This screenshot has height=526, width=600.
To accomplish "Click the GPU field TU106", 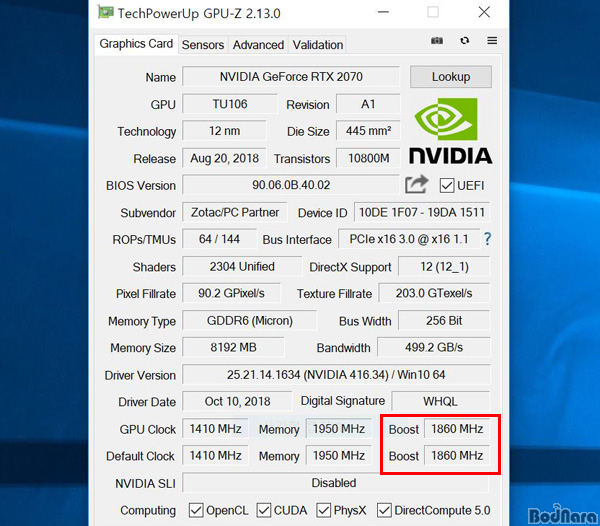I will click(x=230, y=104).
